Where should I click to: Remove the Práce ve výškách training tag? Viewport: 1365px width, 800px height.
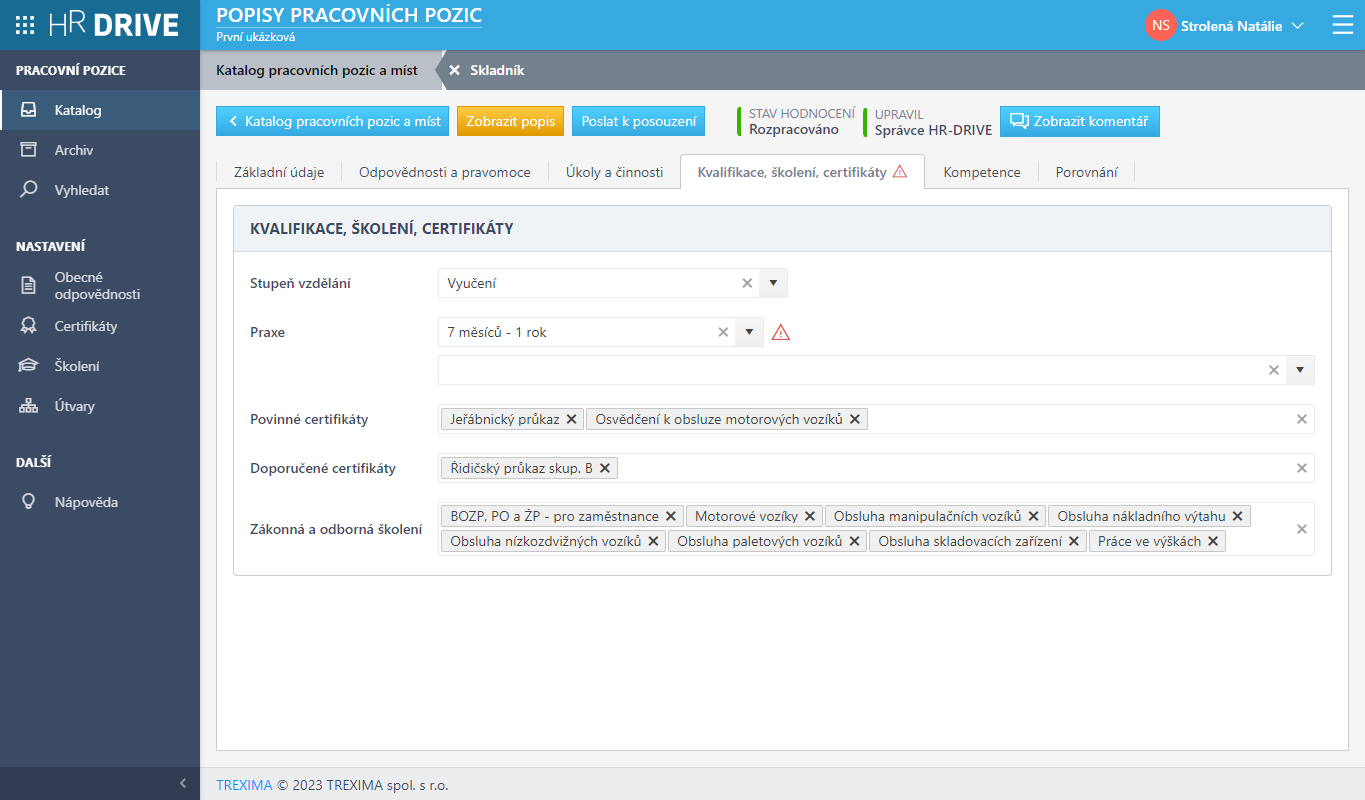coord(1213,541)
